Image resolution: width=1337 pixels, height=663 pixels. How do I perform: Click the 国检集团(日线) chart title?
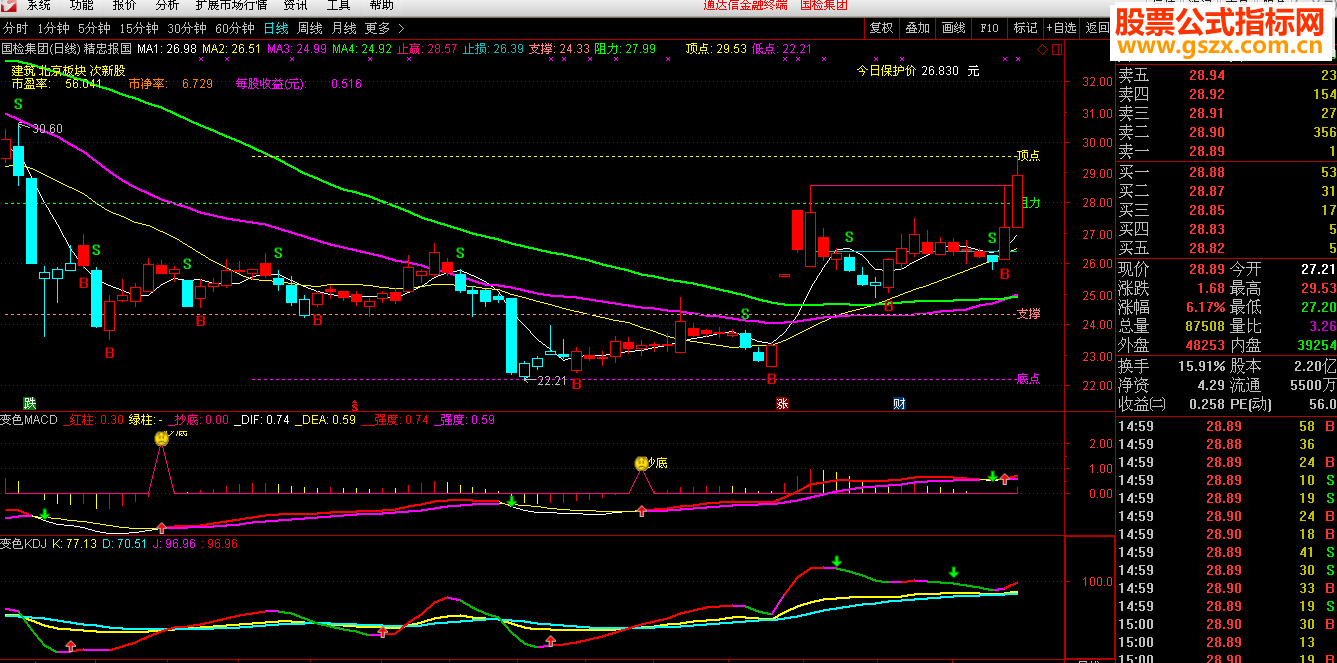pyautogui.click(x=41, y=49)
